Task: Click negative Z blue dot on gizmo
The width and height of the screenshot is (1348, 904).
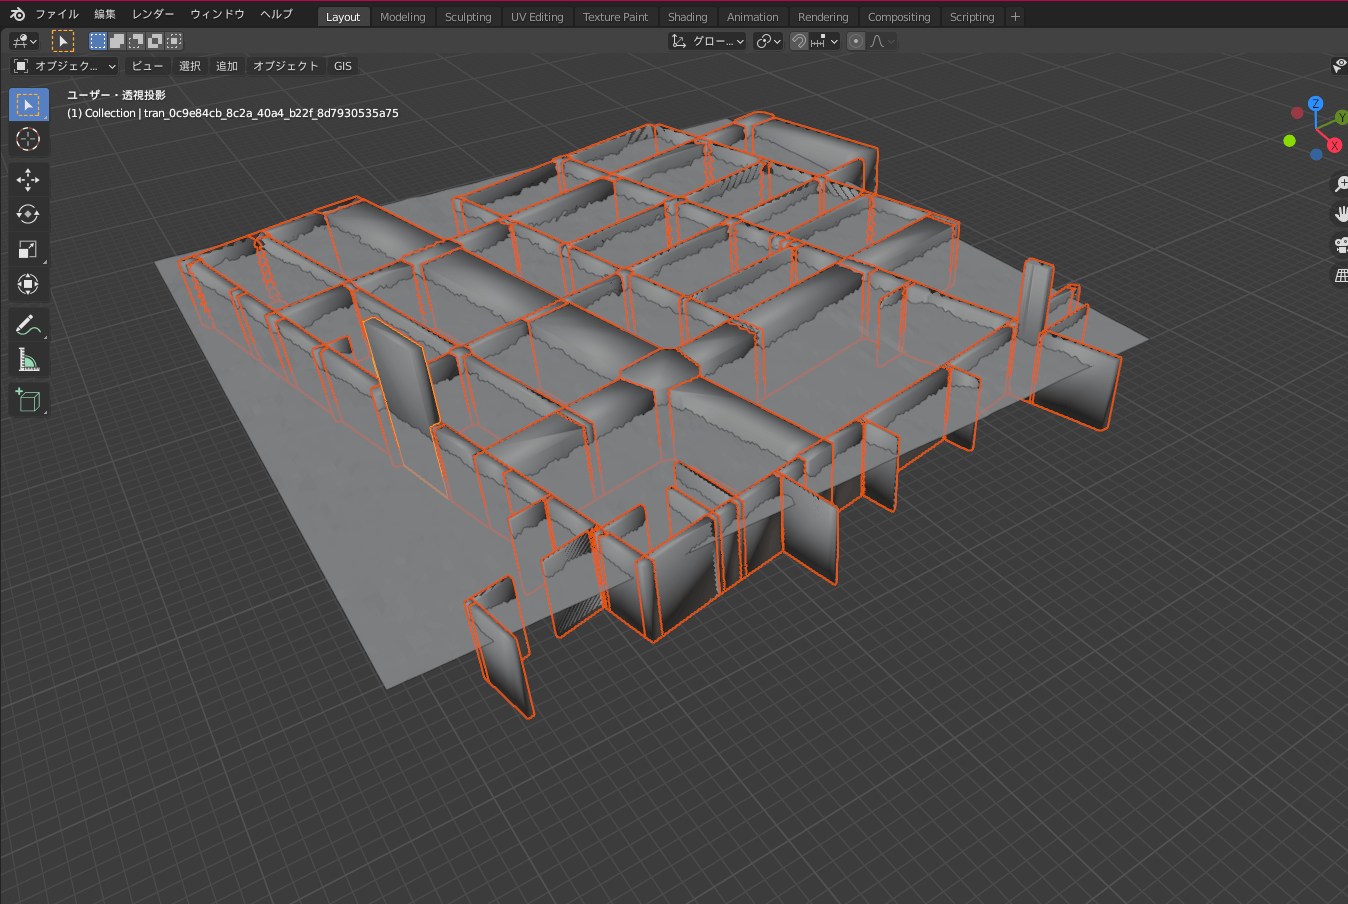Action: pos(1316,154)
